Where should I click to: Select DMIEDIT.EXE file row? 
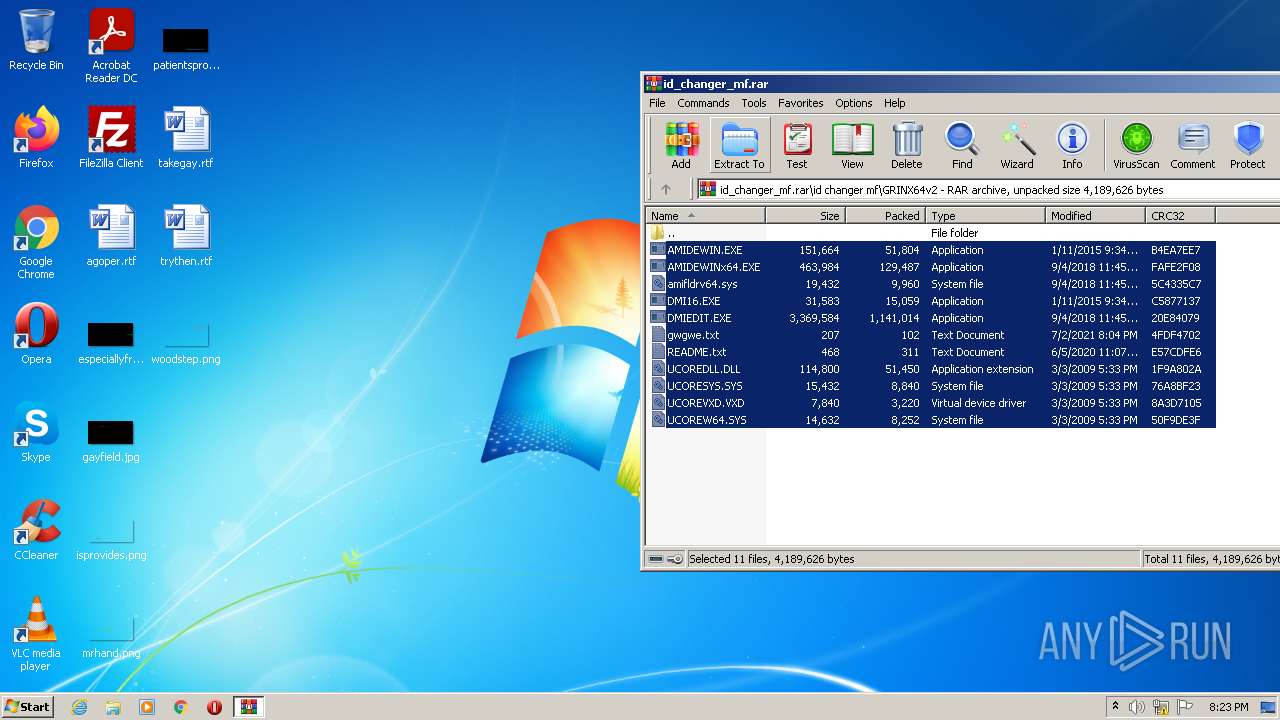coord(930,318)
